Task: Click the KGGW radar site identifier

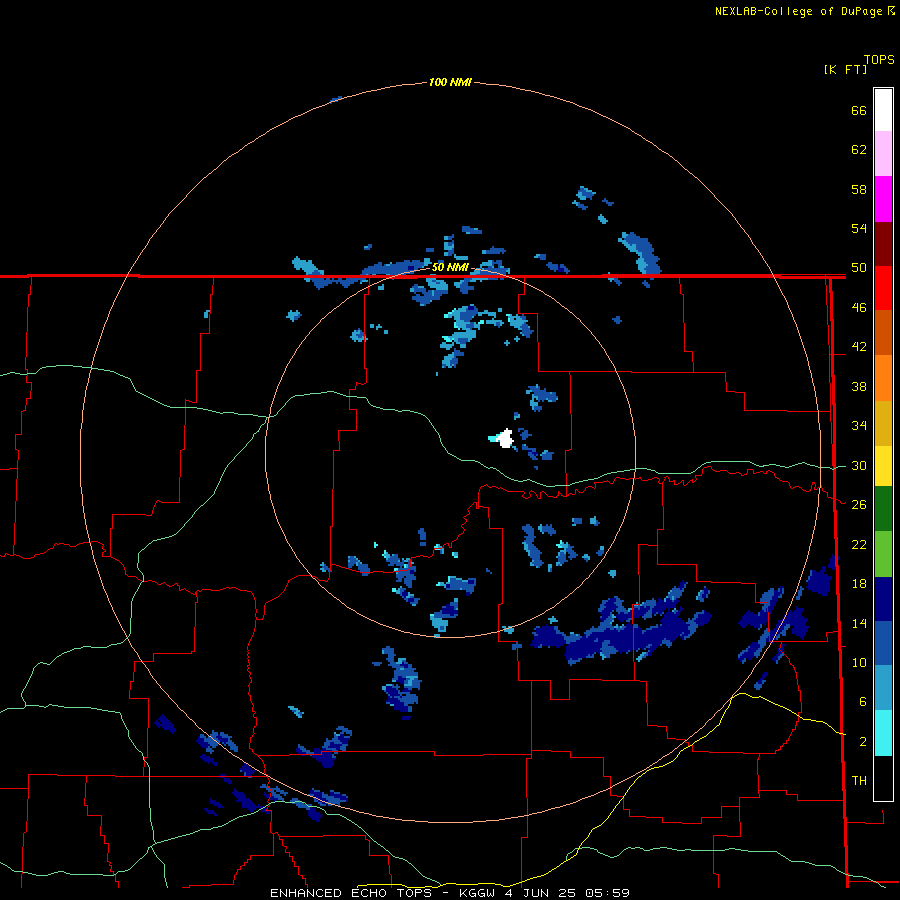Action: (476, 893)
